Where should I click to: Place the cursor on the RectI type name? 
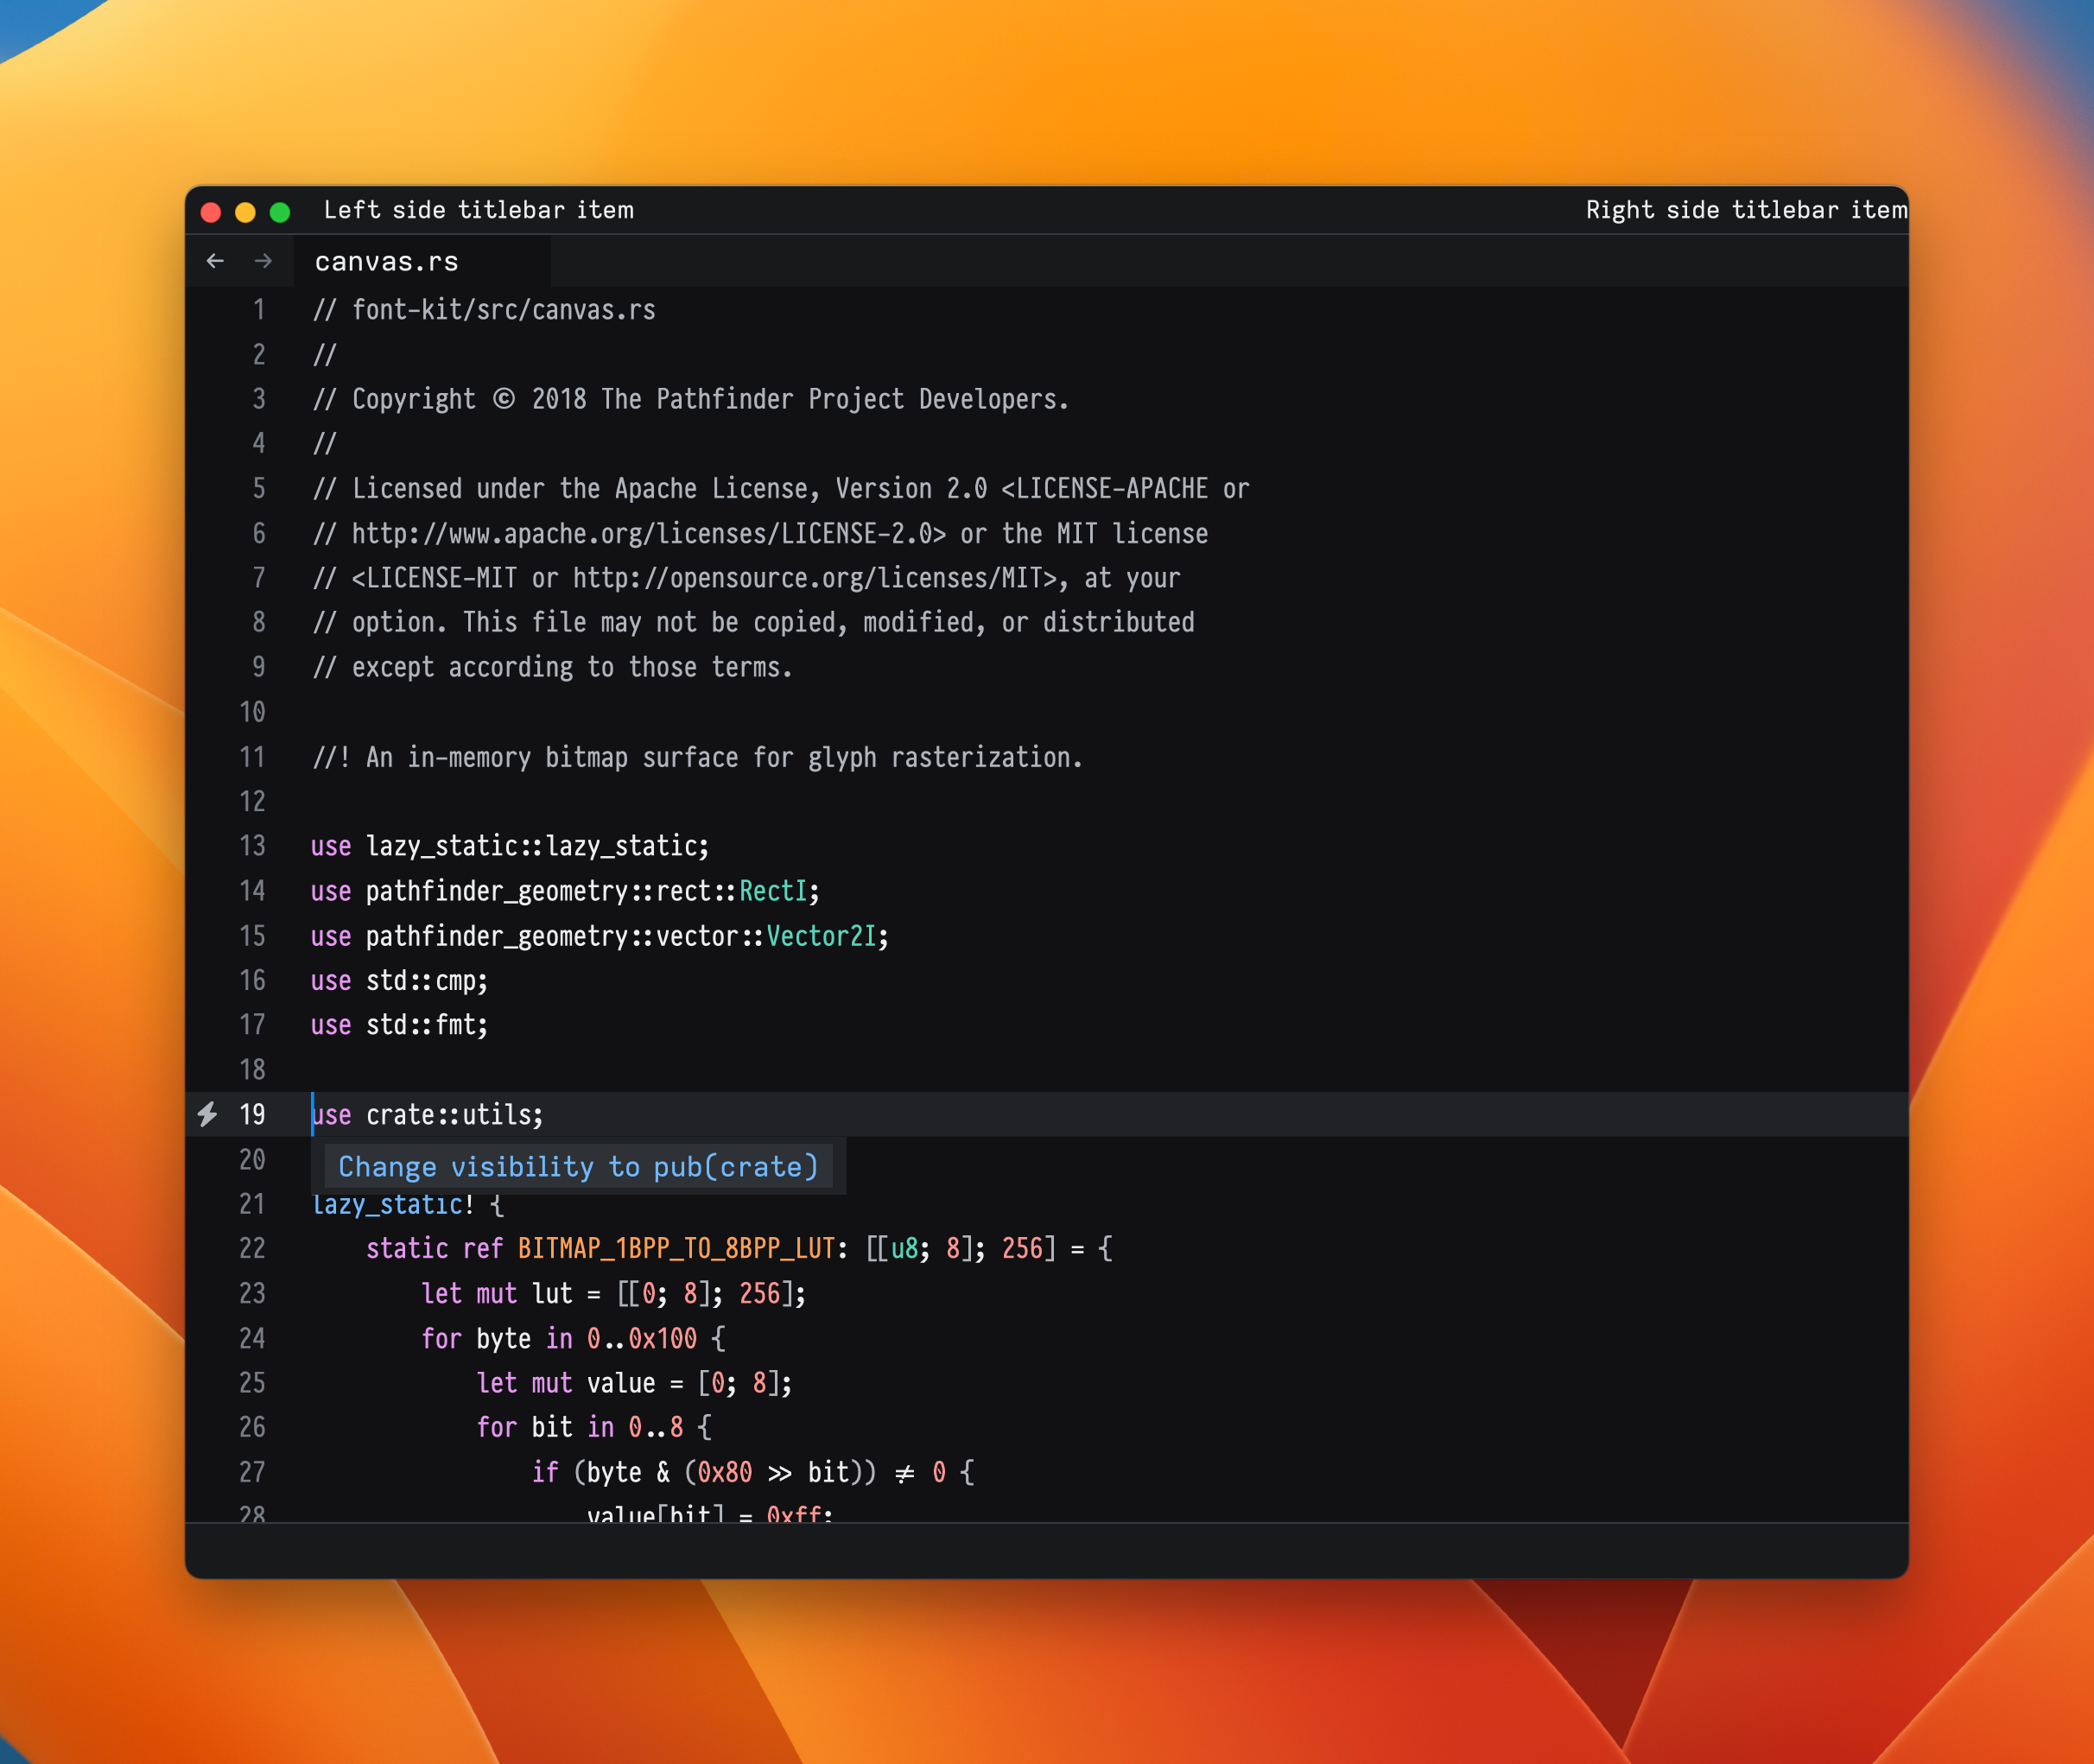(773, 891)
